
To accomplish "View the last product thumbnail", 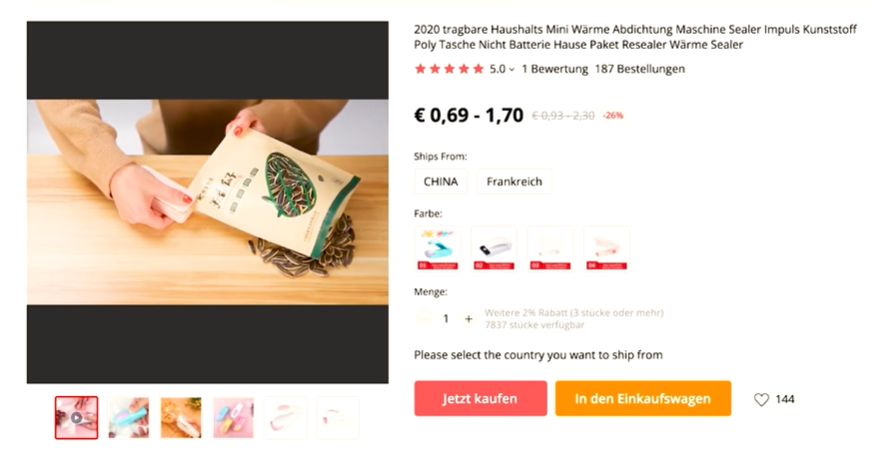I will click(x=337, y=417).
